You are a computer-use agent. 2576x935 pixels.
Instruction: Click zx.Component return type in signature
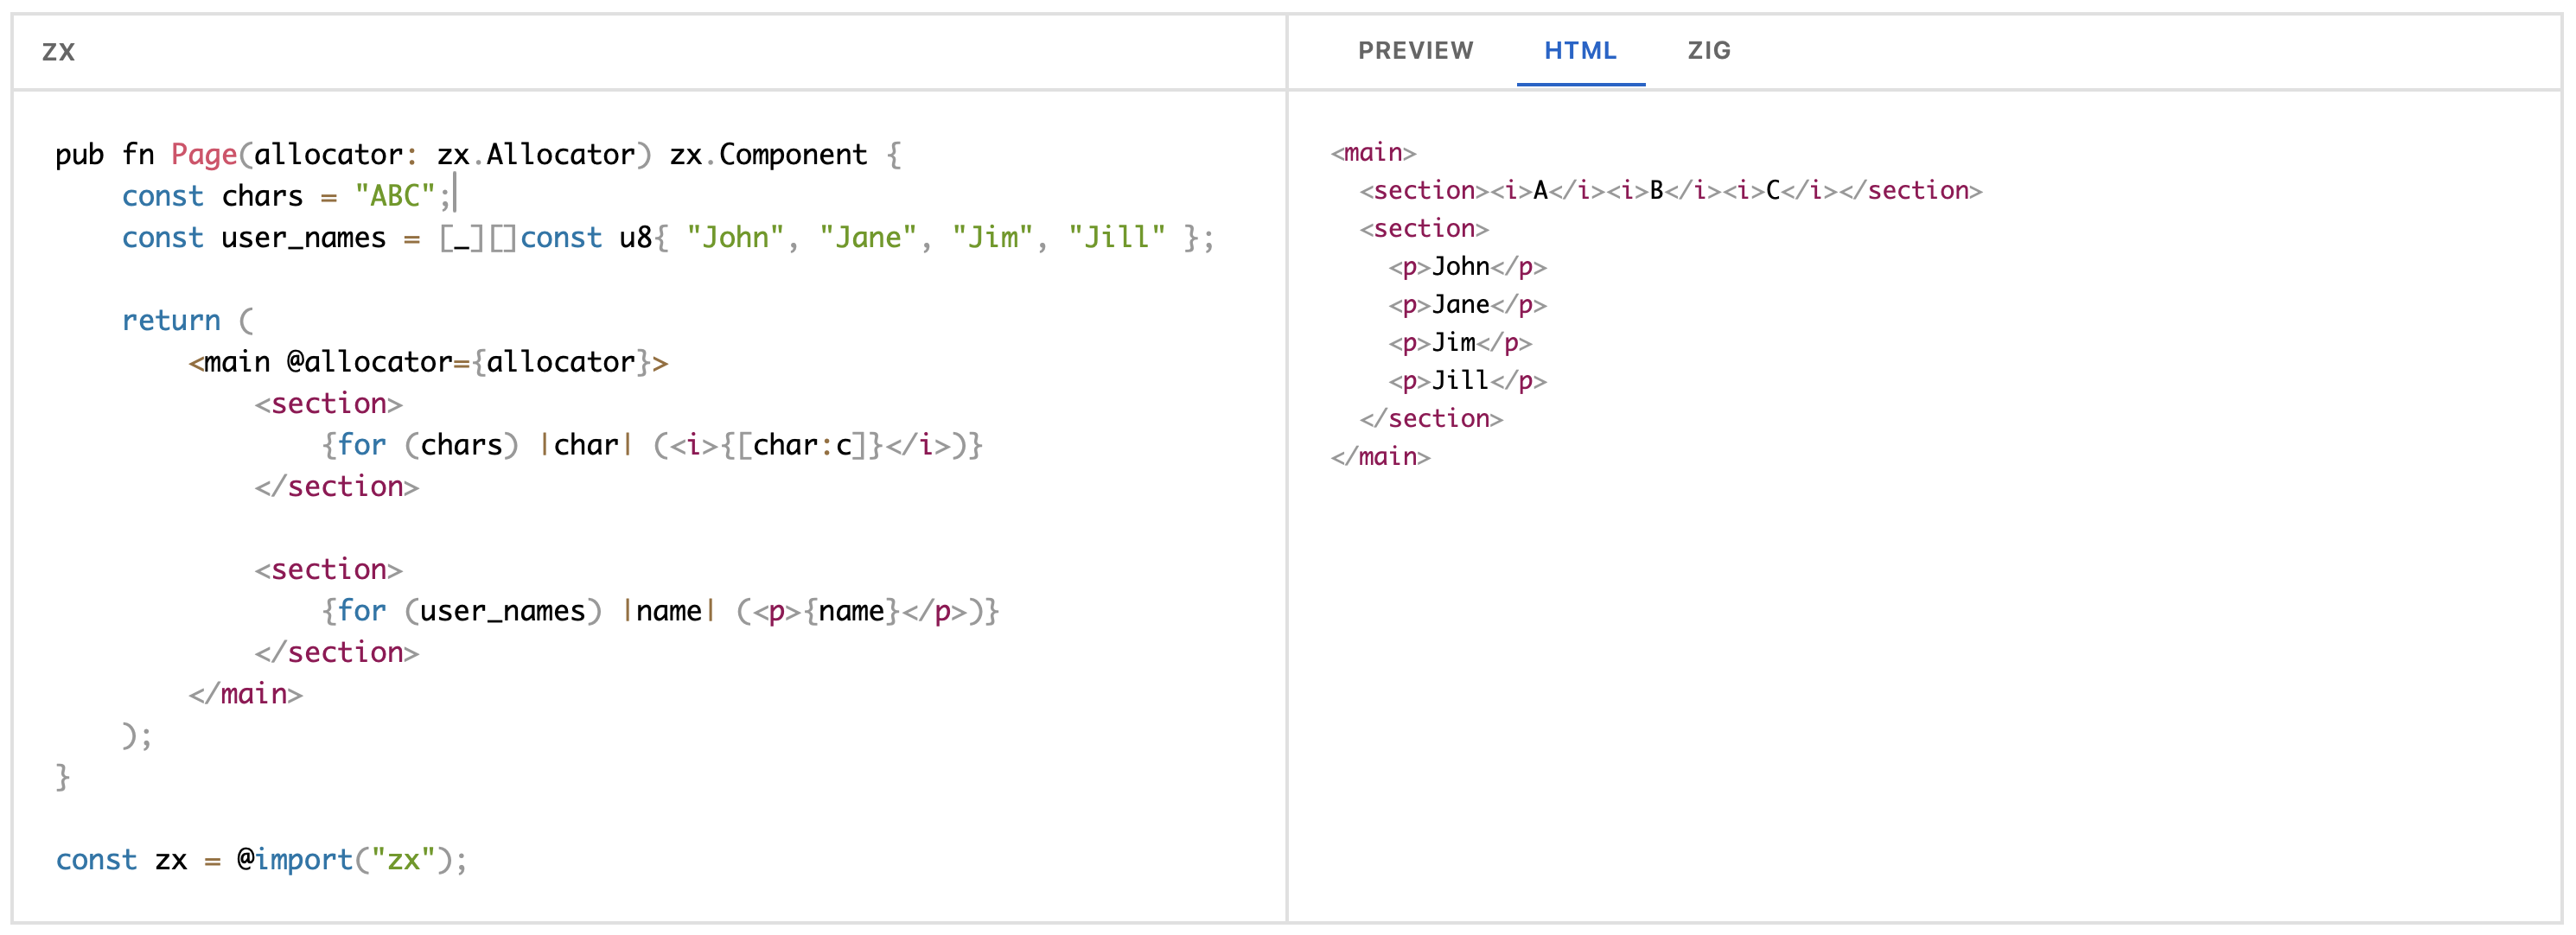point(767,155)
